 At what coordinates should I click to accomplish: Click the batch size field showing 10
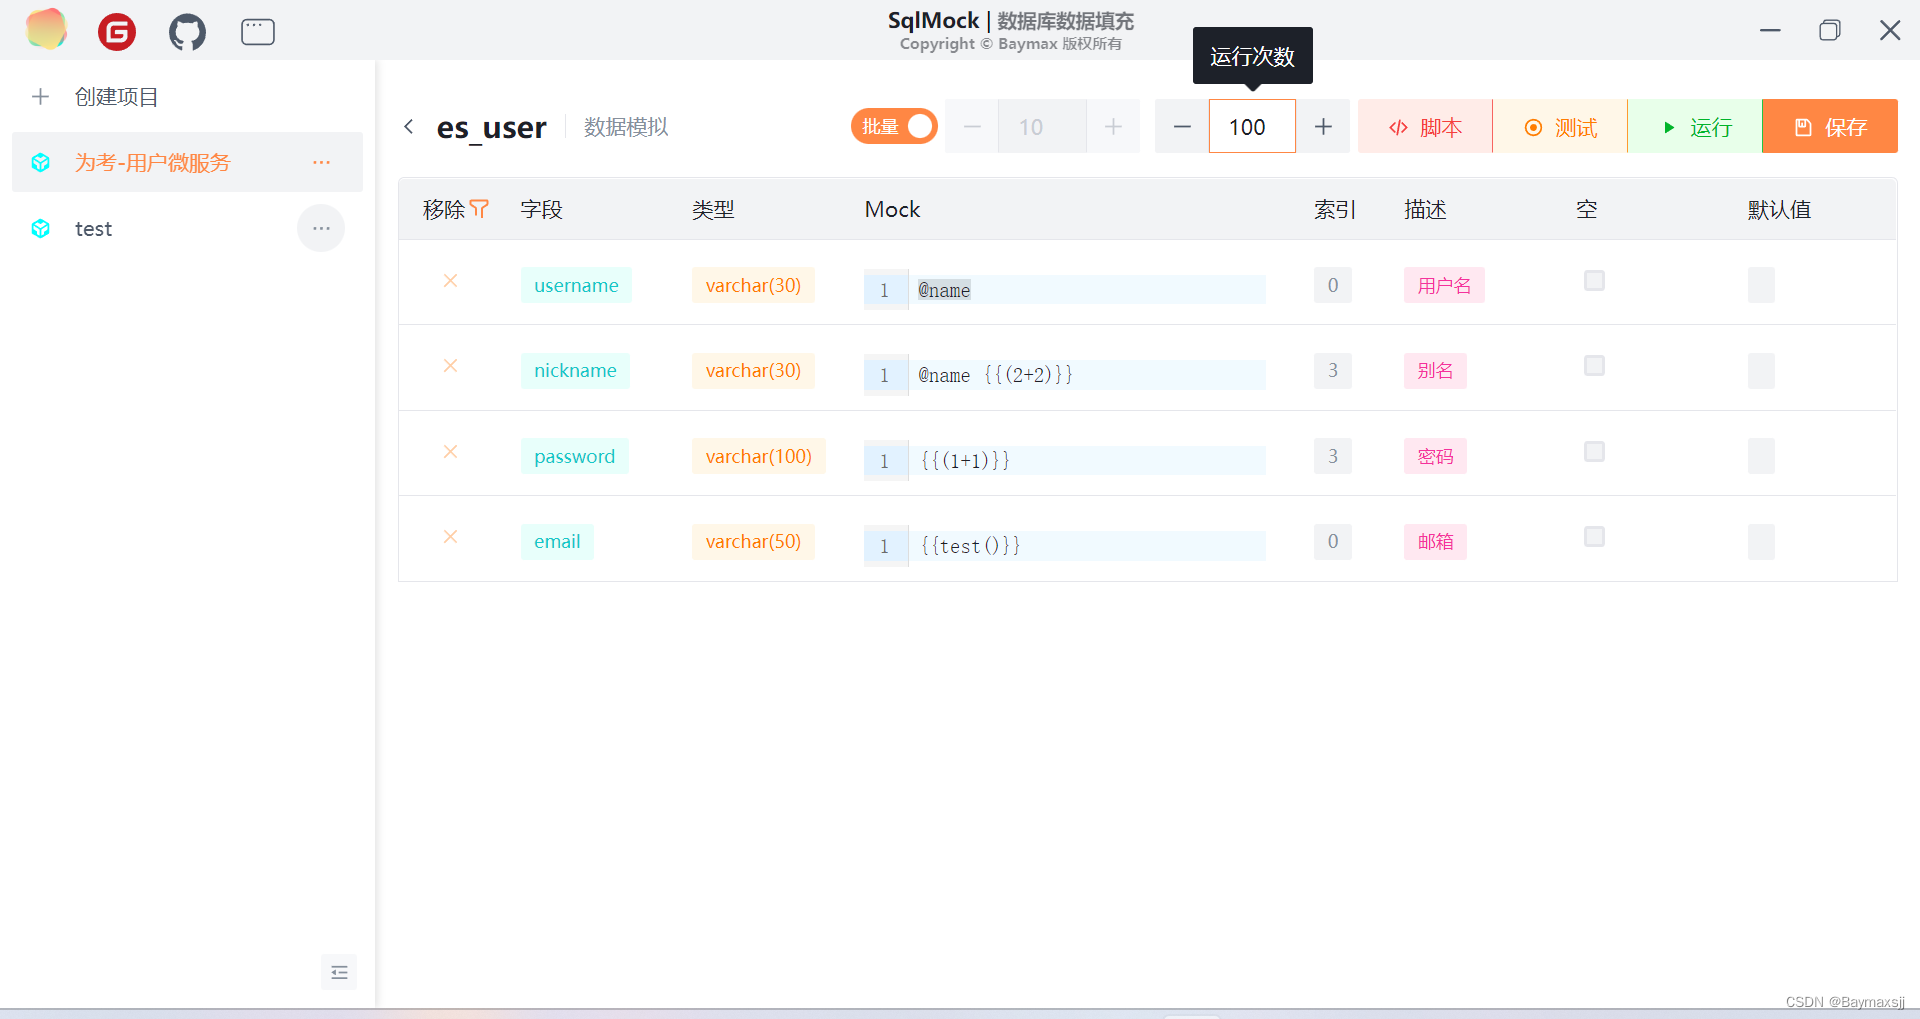(1042, 126)
